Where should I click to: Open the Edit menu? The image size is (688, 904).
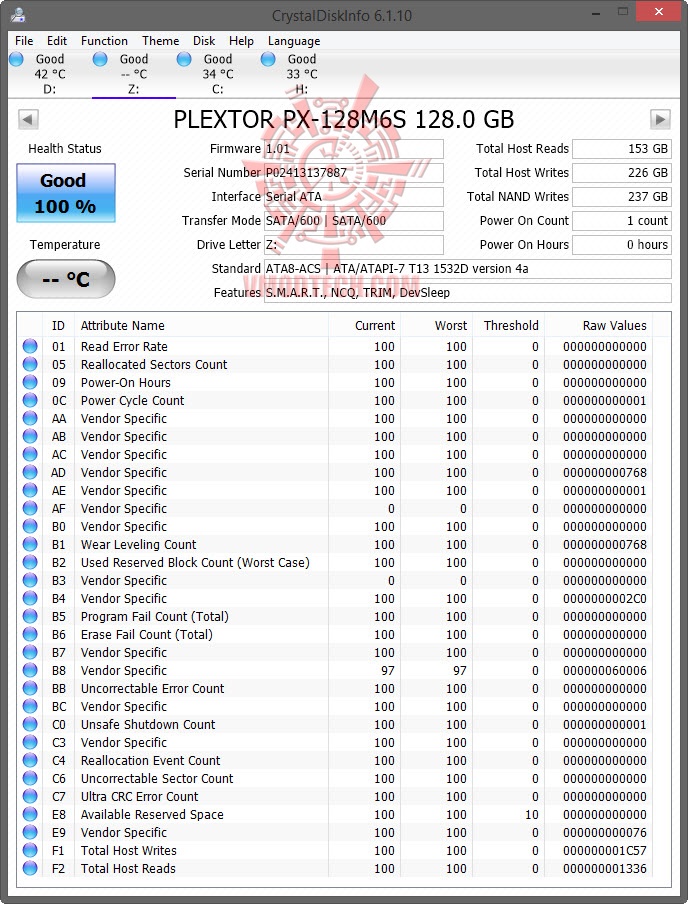tap(57, 41)
